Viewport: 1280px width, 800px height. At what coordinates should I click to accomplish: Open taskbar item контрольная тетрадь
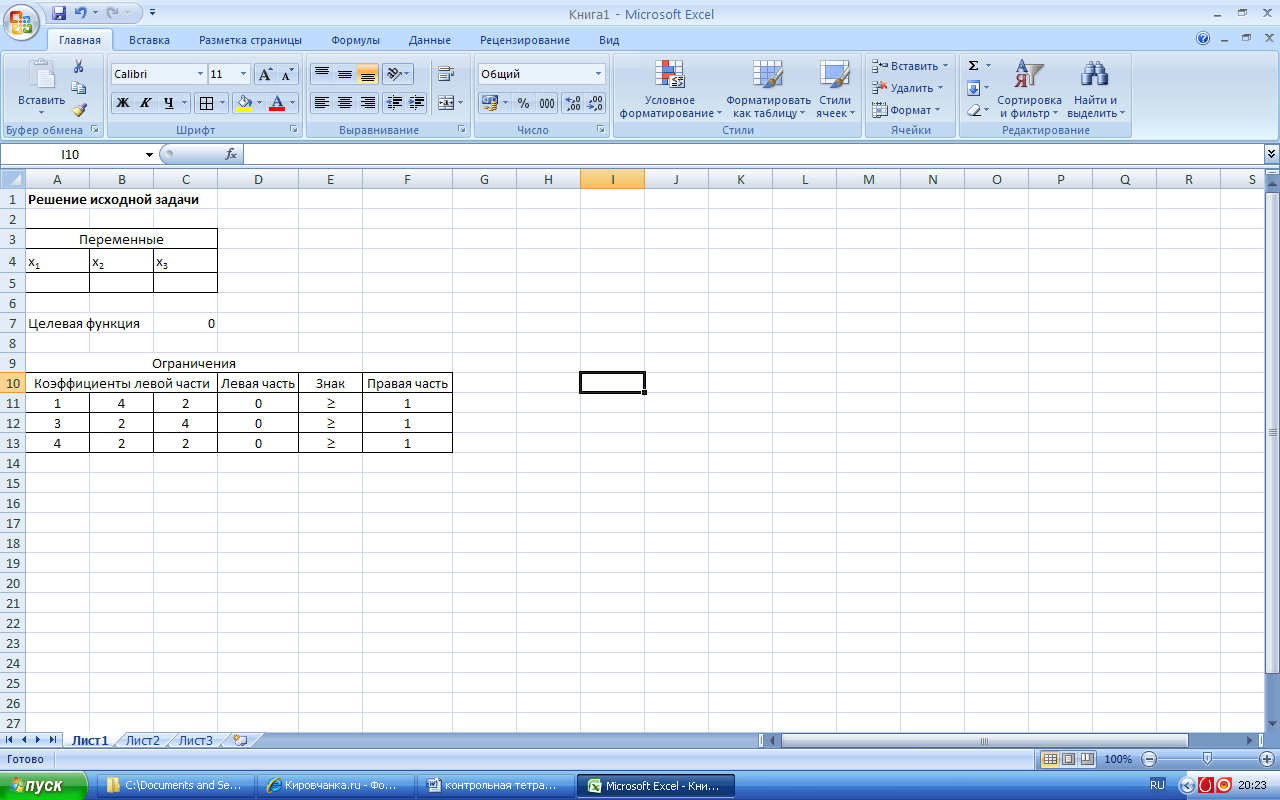(x=497, y=786)
